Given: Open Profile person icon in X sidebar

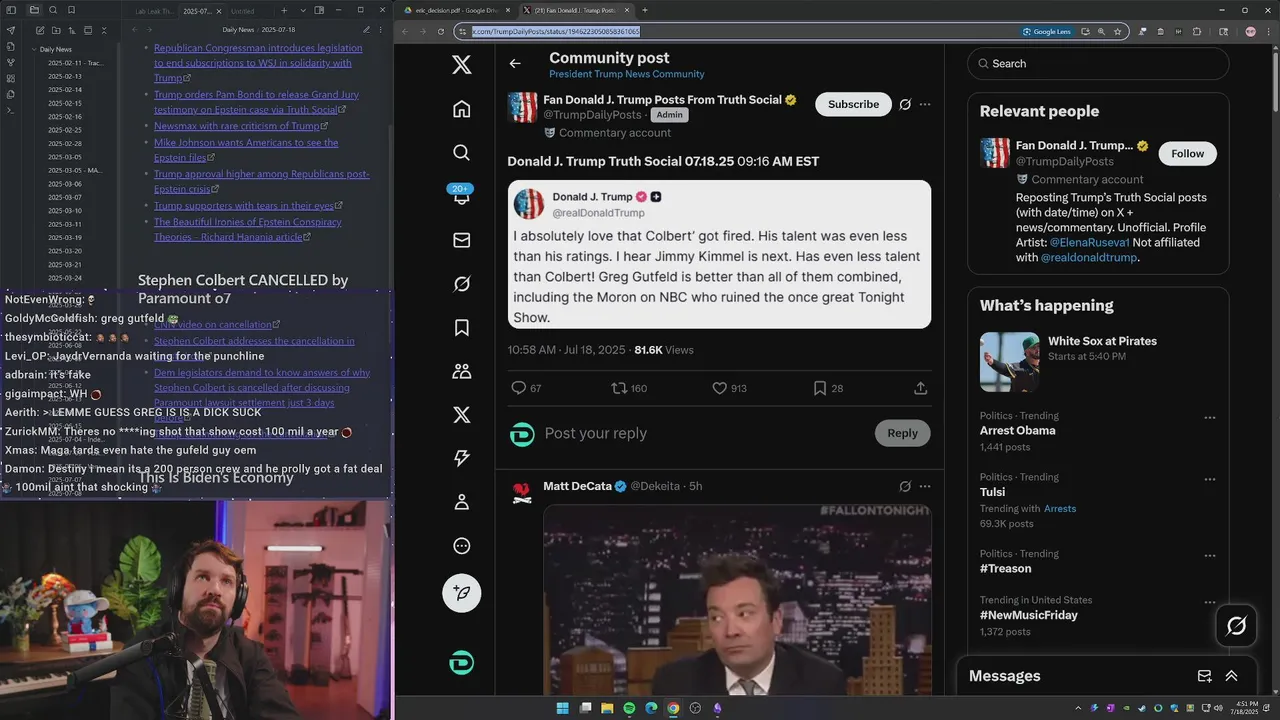Looking at the screenshot, I should (x=461, y=502).
